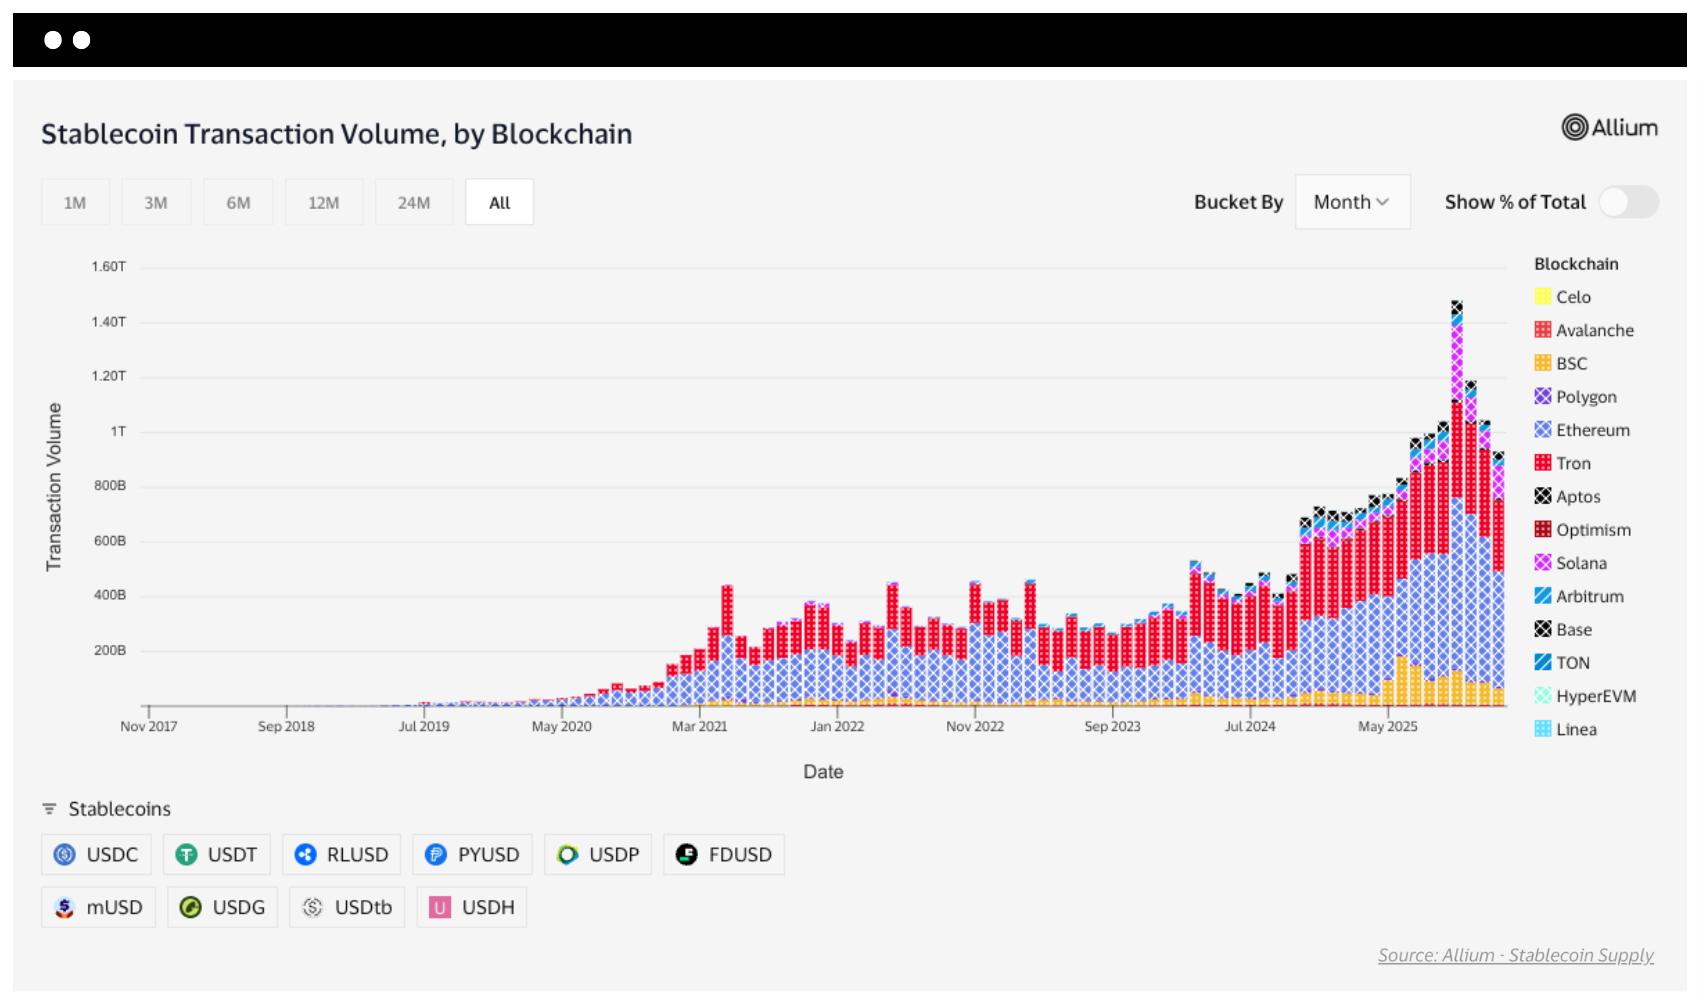This screenshot has height=1000, width=1700.
Task: Click the TON legend color swatch
Action: pos(1543,662)
